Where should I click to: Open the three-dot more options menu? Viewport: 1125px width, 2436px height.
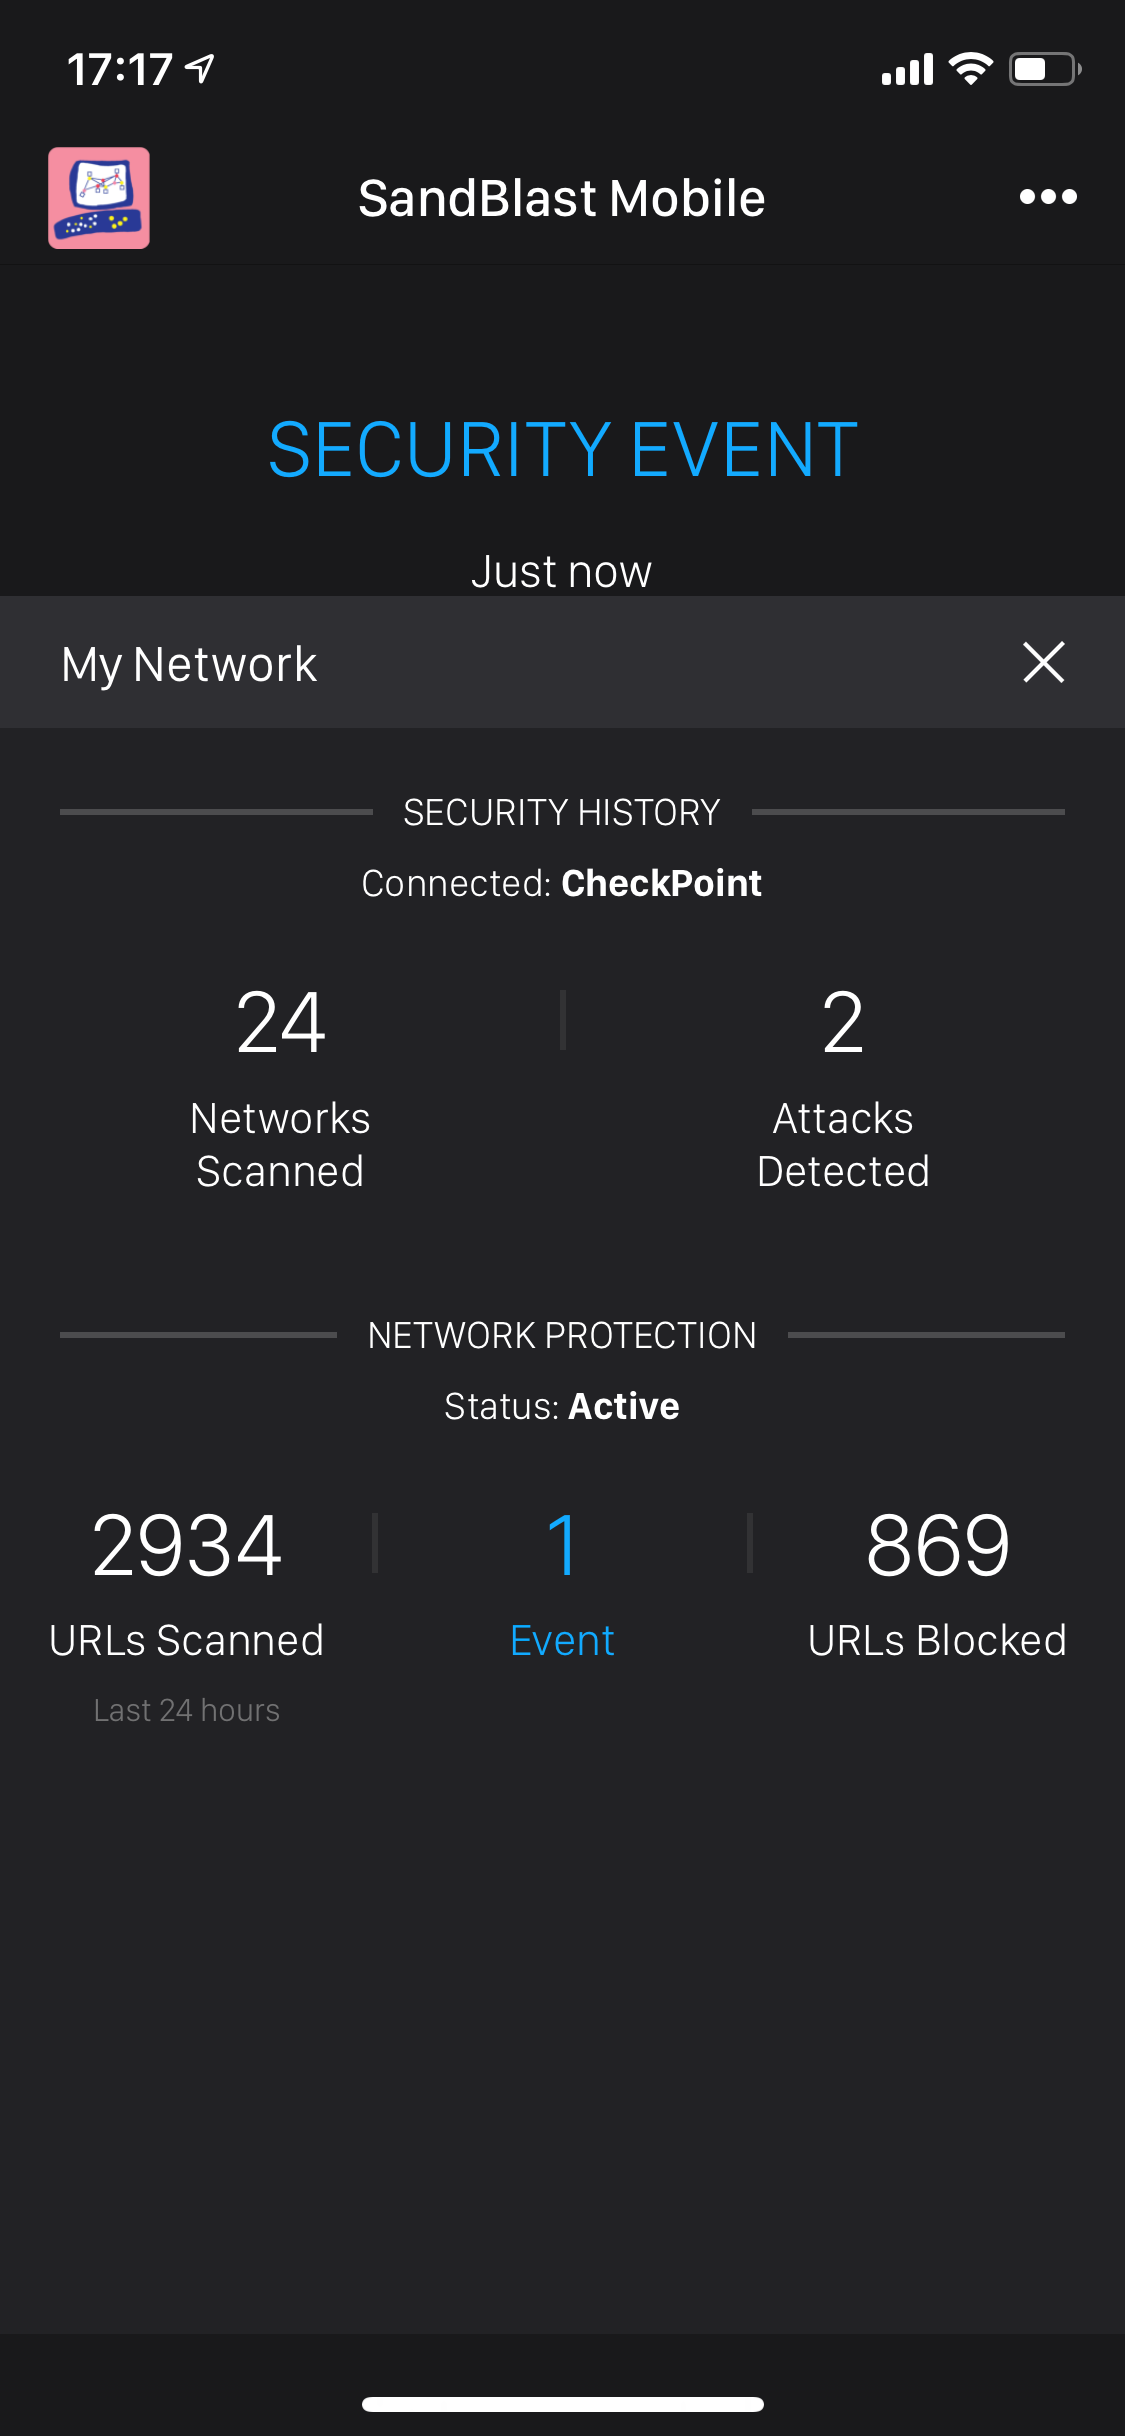point(1048,197)
